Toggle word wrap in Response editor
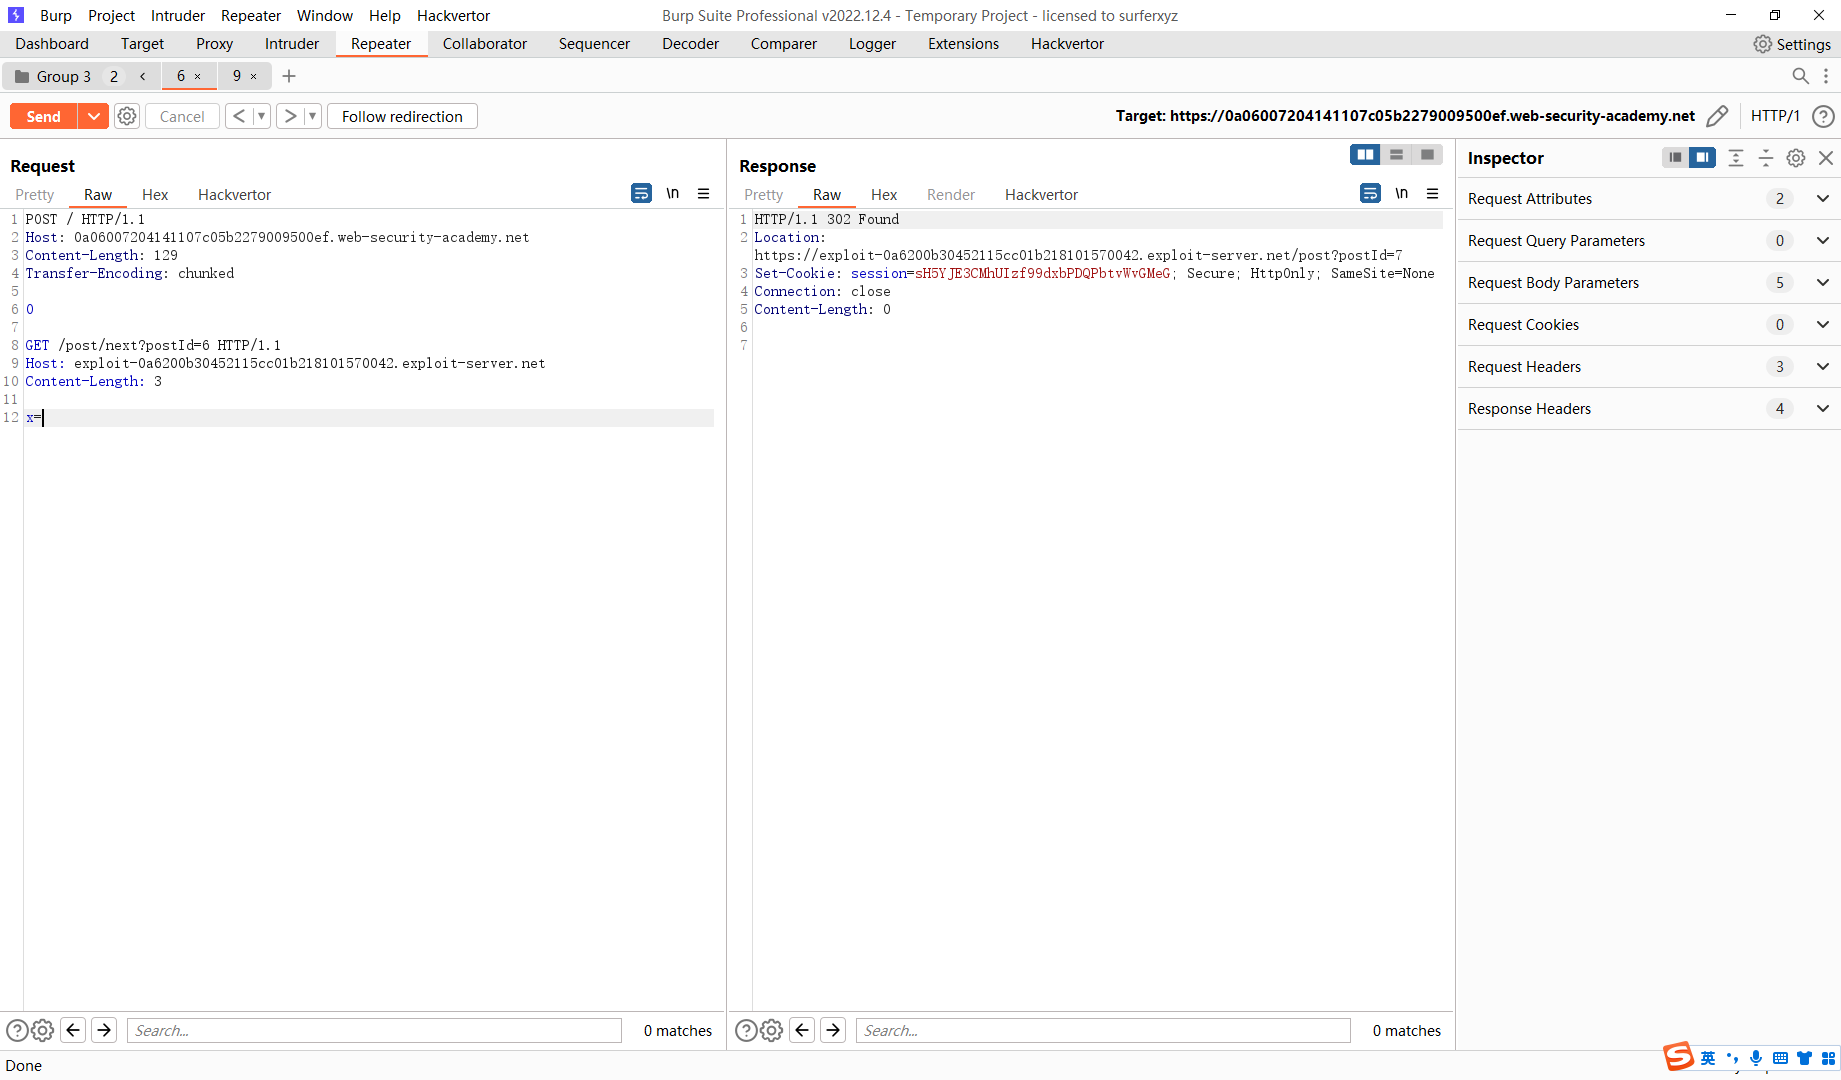This screenshot has height=1080, width=1841. [1370, 194]
